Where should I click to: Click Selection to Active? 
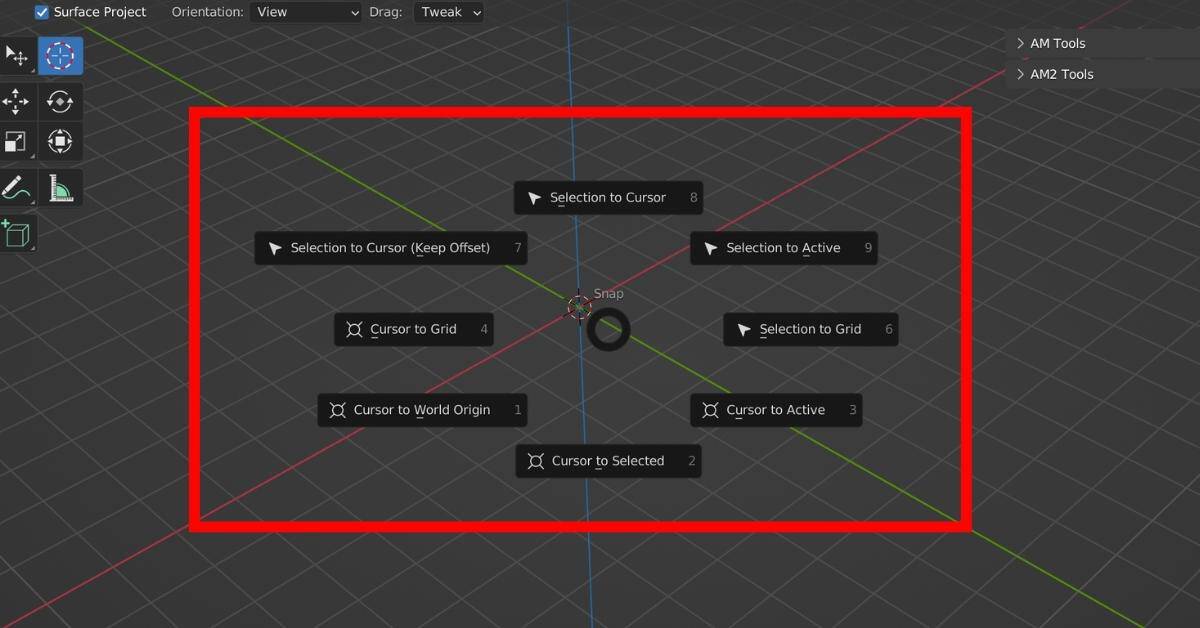point(783,247)
